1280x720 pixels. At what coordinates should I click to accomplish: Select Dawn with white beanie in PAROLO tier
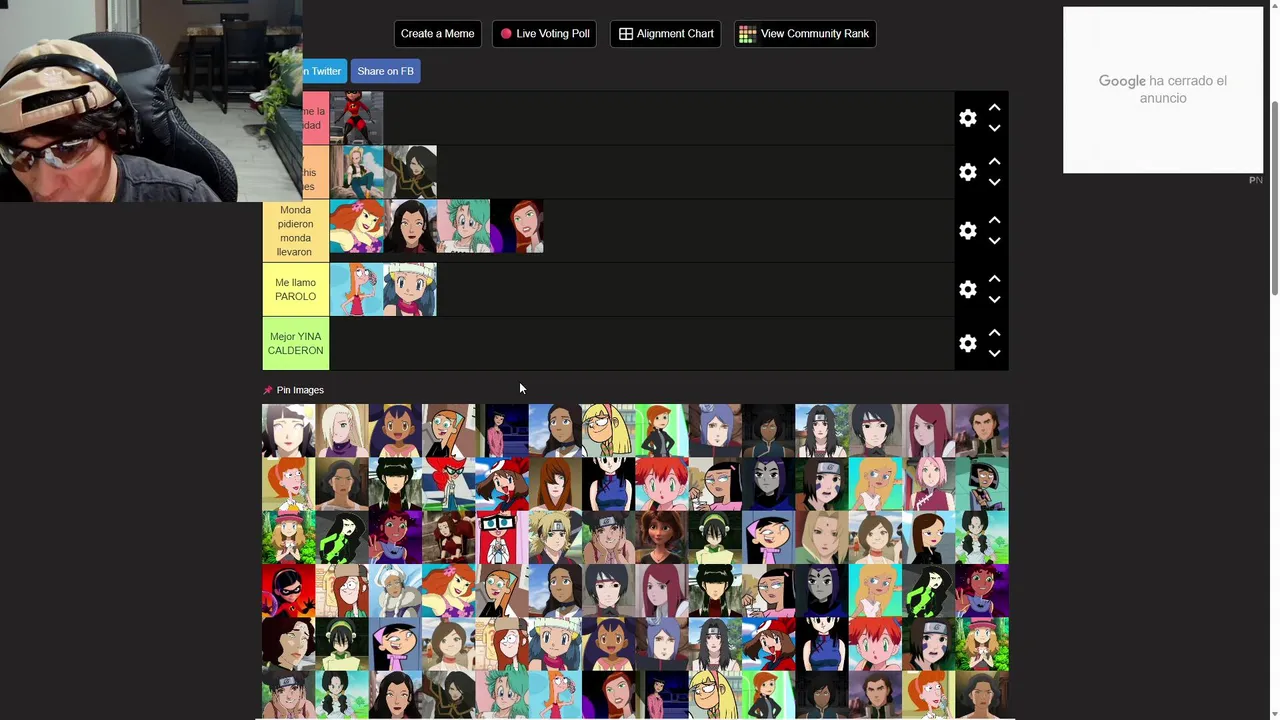[x=410, y=290]
